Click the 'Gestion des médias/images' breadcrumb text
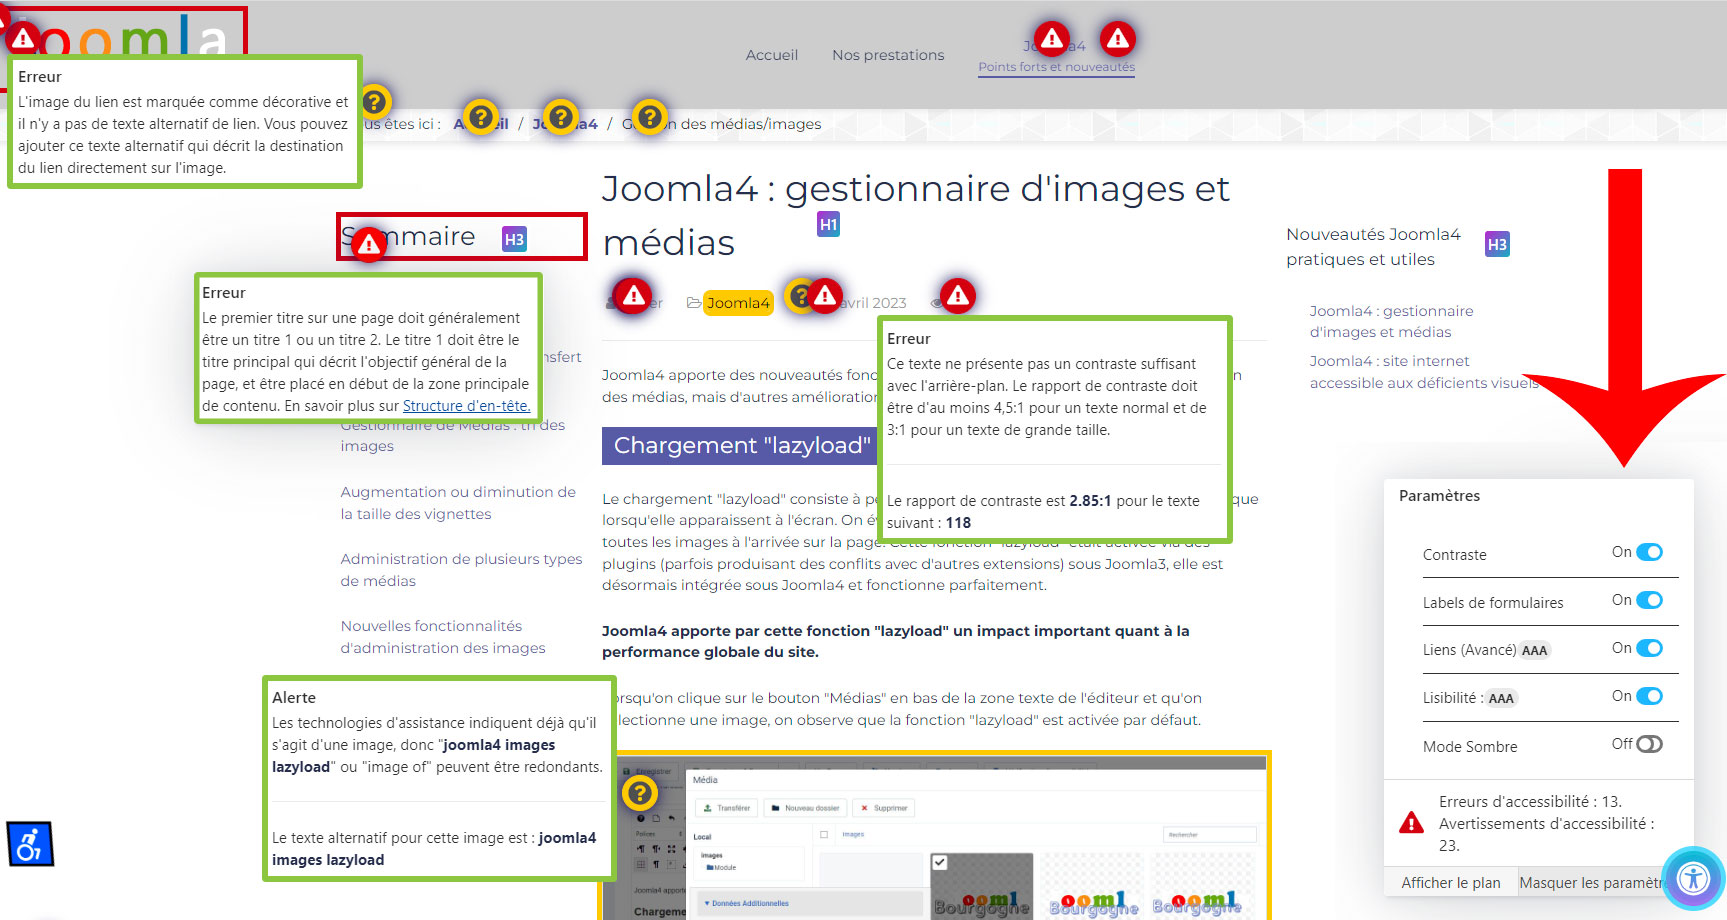The height and width of the screenshot is (920, 1727). click(722, 124)
